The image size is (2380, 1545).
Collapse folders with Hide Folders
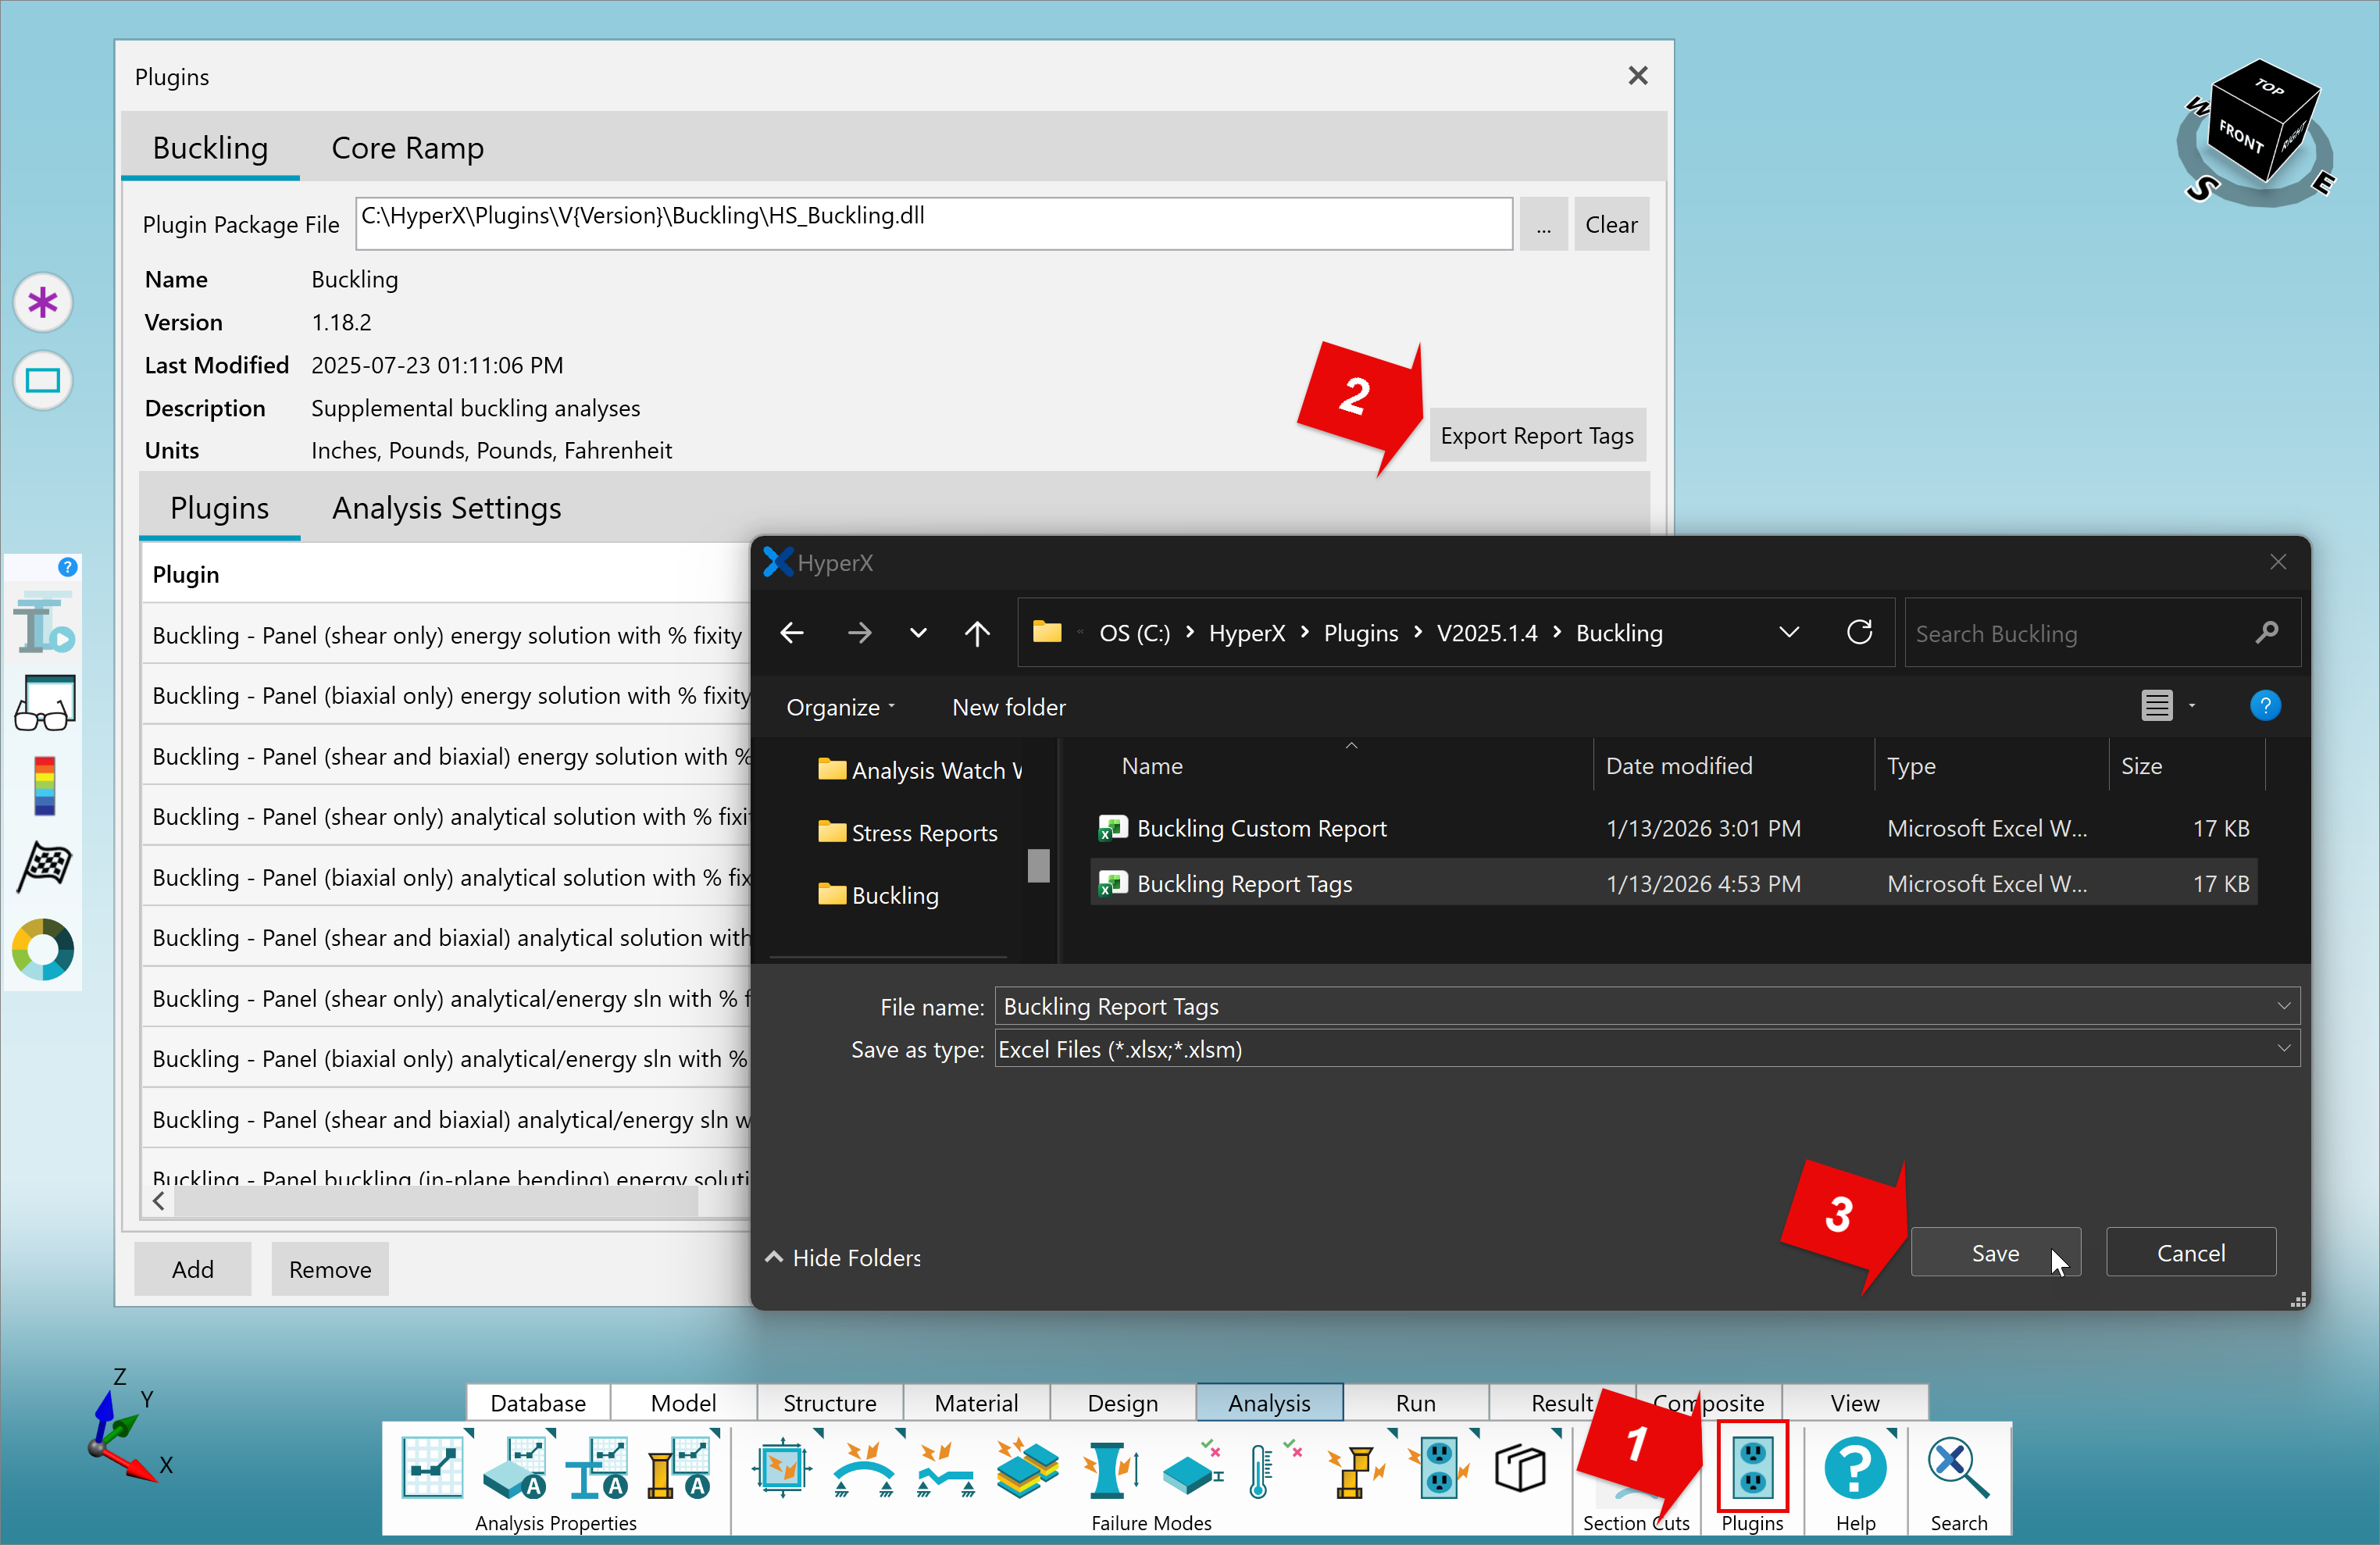pyautogui.click(x=843, y=1257)
